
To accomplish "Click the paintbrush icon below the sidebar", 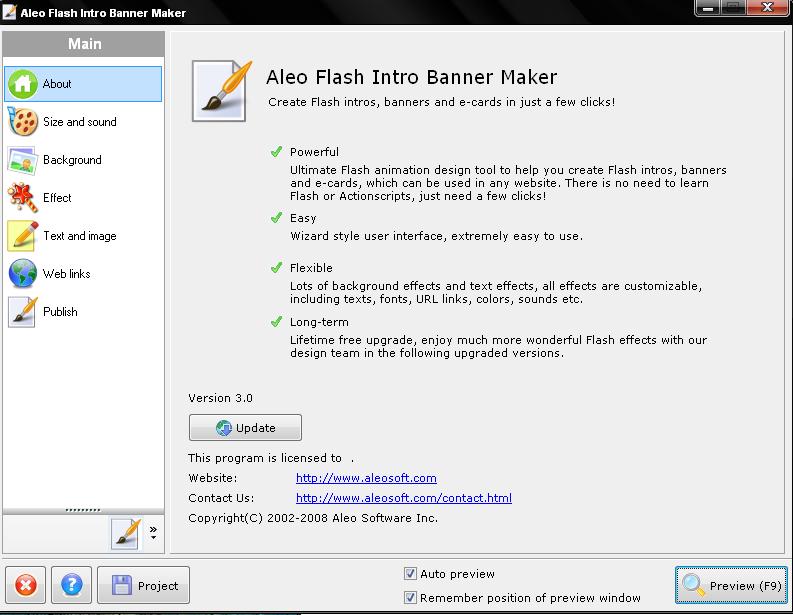I will point(125,533).
